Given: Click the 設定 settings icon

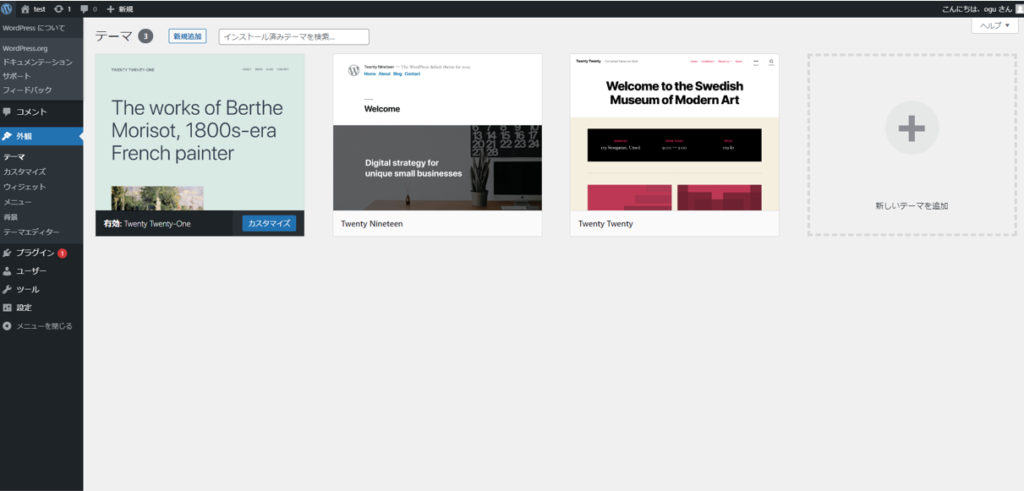Looking at the screenshot, I should click(7, 308).
